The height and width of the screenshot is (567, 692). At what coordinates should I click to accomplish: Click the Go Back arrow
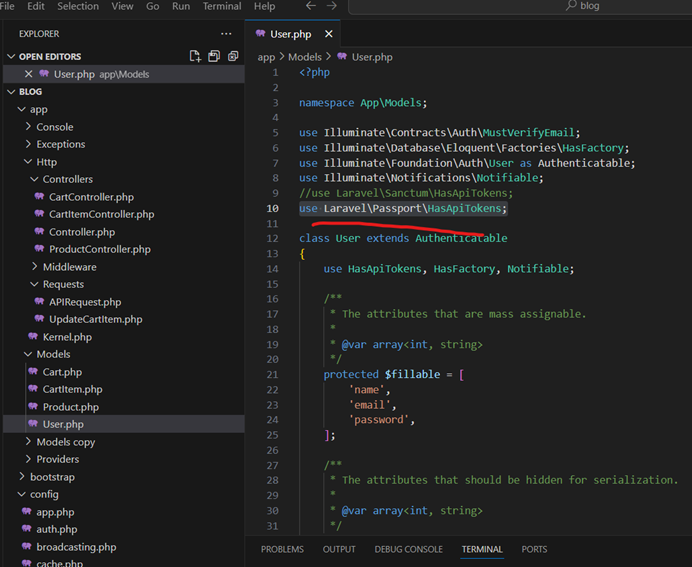(310, 6)
